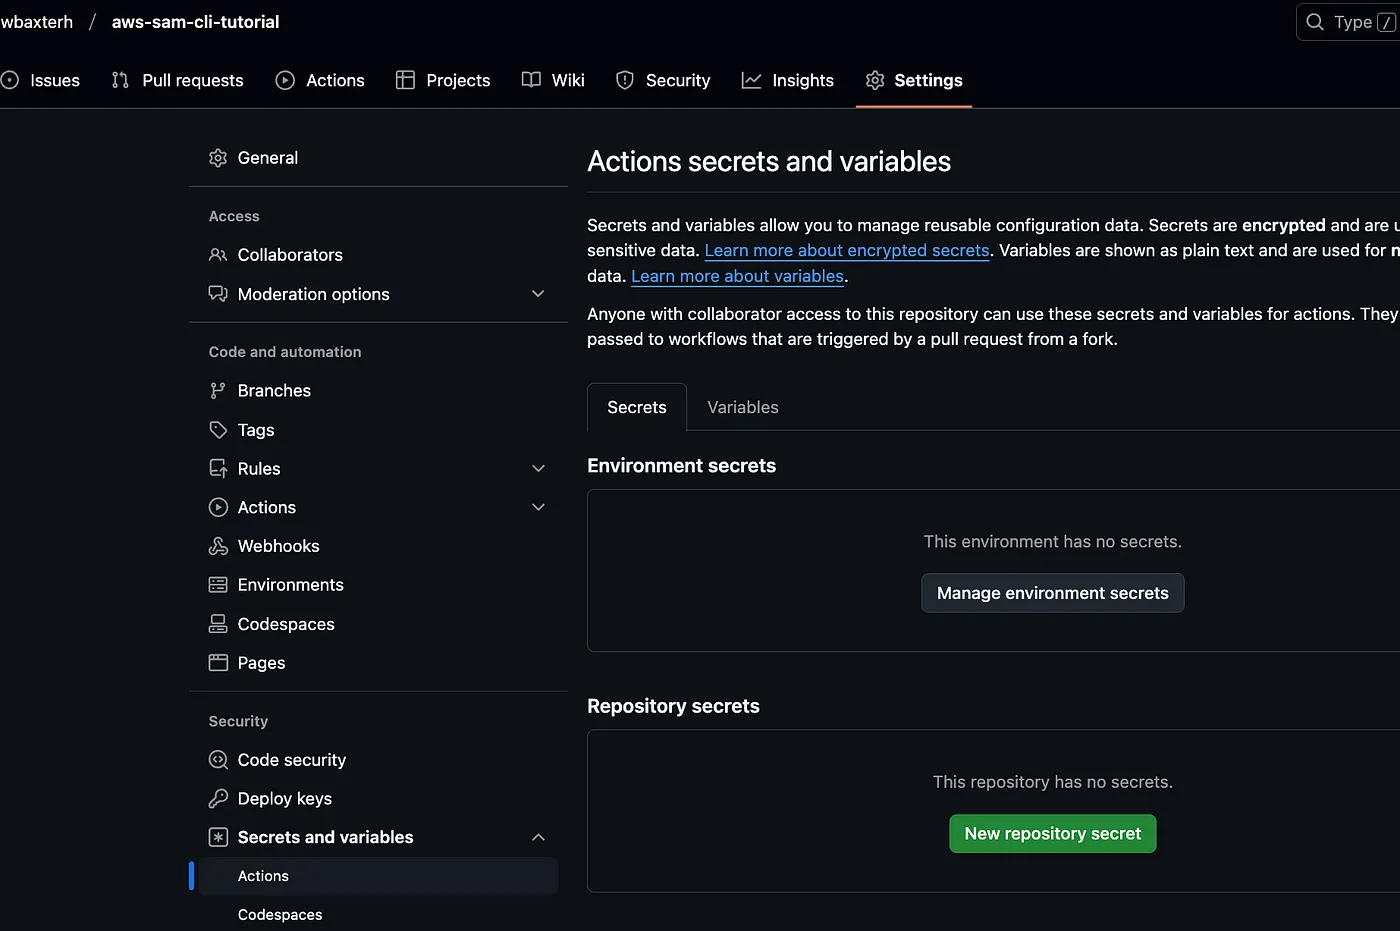
Task: Click the Security shield icon
Action: [x=625, y=80]
